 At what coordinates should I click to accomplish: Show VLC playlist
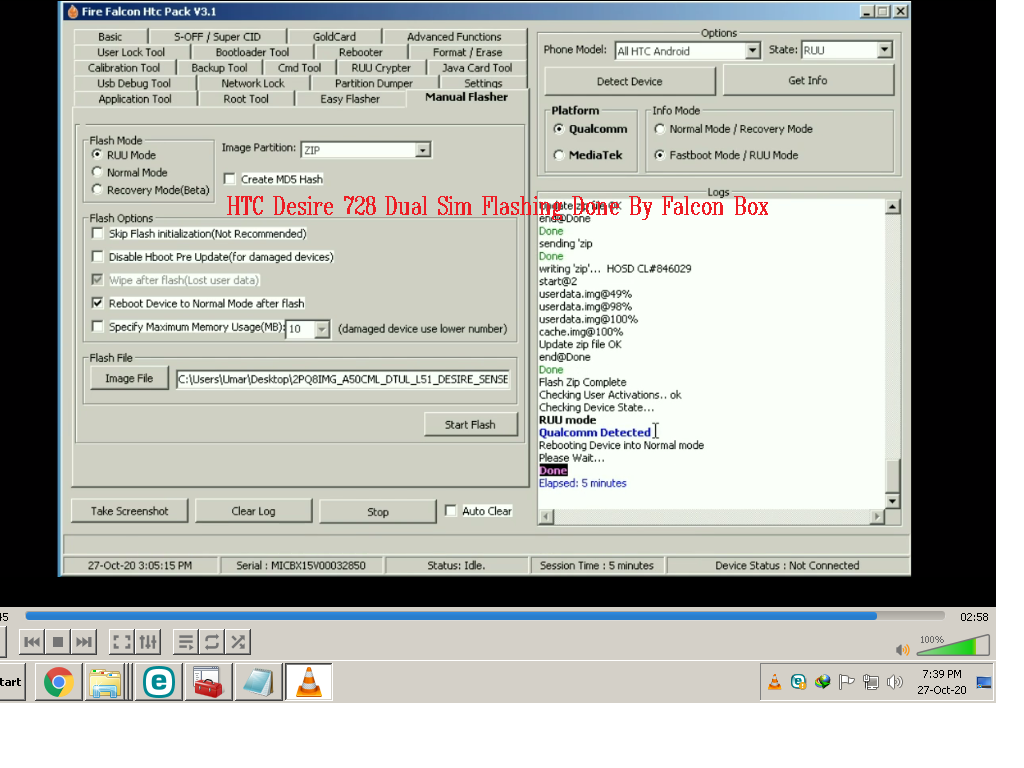coord(185,642)
